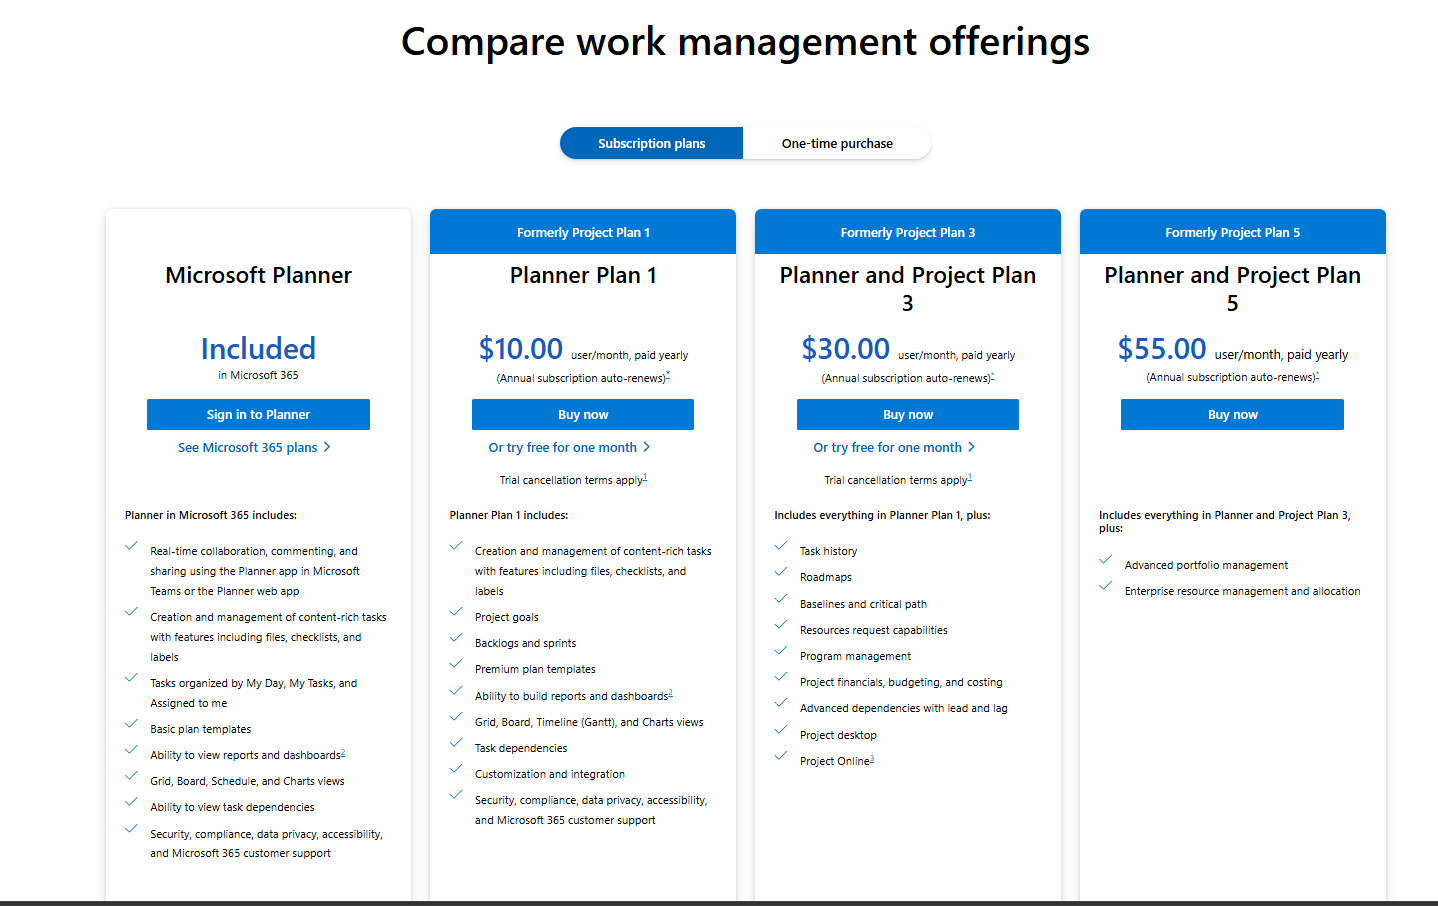Image resolution: width=1438 pixels, height=906 pixels.
Task: Click the 'Formerly Project Plan 1' banner
Action: click(583, 232)
